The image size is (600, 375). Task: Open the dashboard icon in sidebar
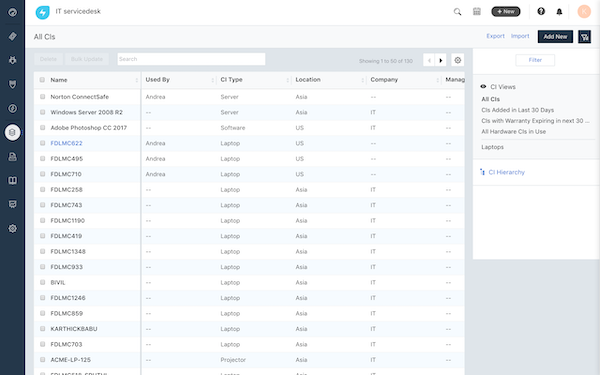click(x=12, y=12)
